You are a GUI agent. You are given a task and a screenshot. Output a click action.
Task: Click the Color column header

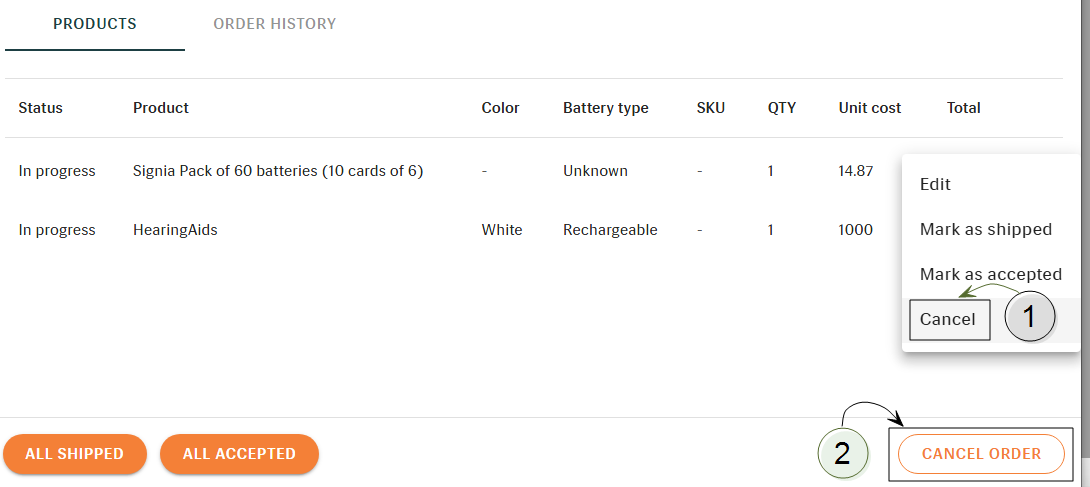[501, 108]
